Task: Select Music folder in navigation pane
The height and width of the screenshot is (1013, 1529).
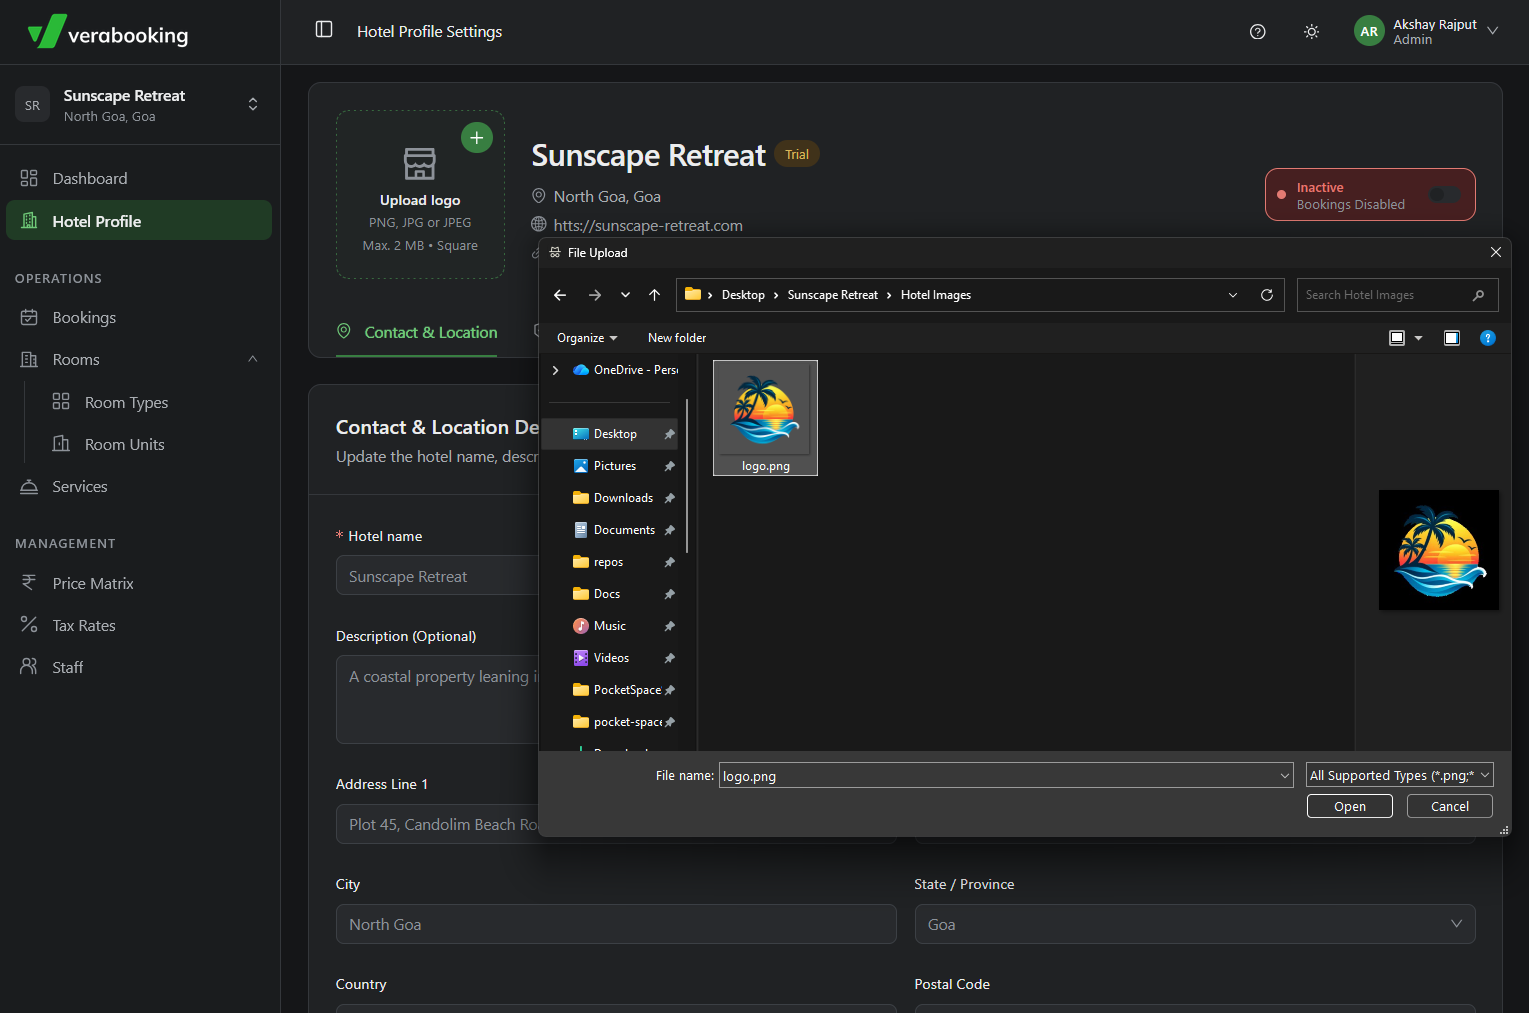Action: click(x=610, y=626)
